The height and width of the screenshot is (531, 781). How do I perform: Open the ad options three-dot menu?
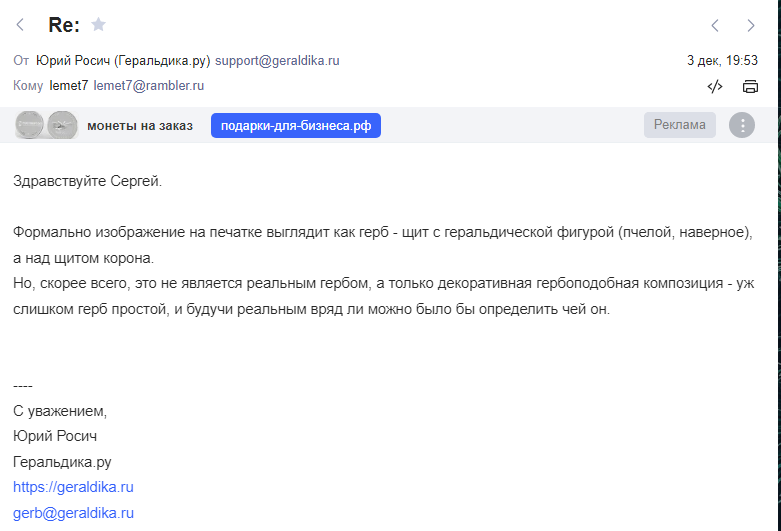742,125
